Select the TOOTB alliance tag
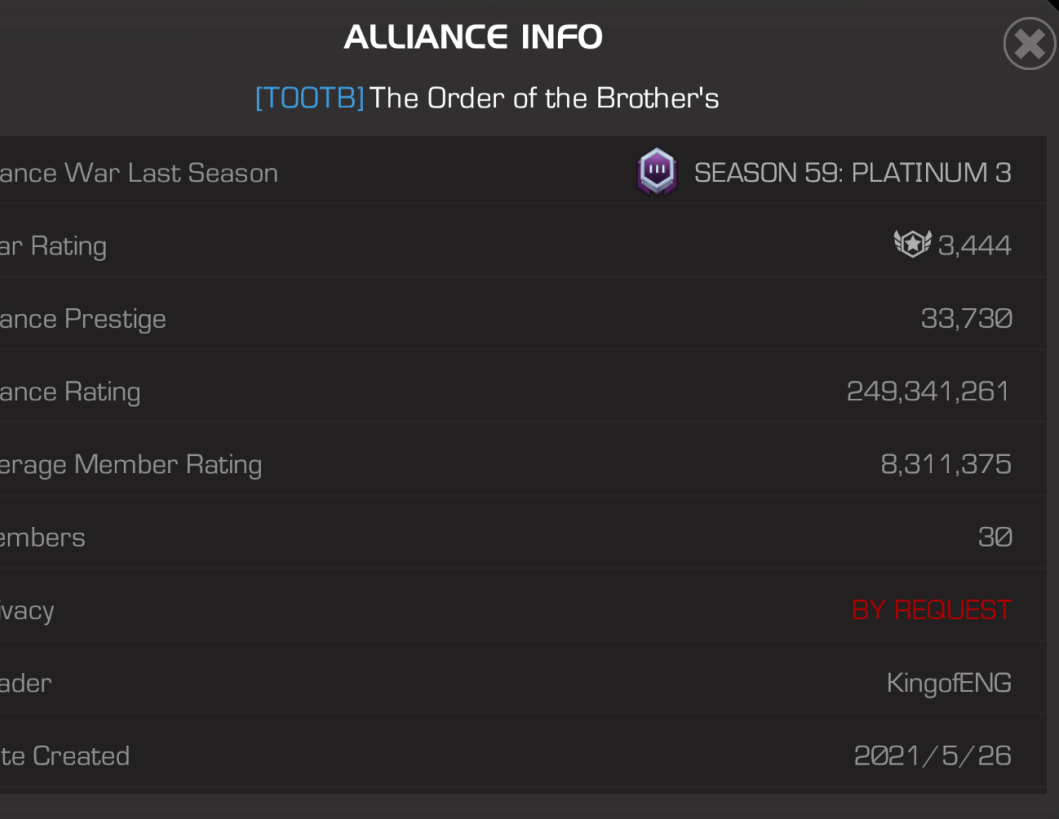The image size is (1059, 819). (x=310, y=99)
